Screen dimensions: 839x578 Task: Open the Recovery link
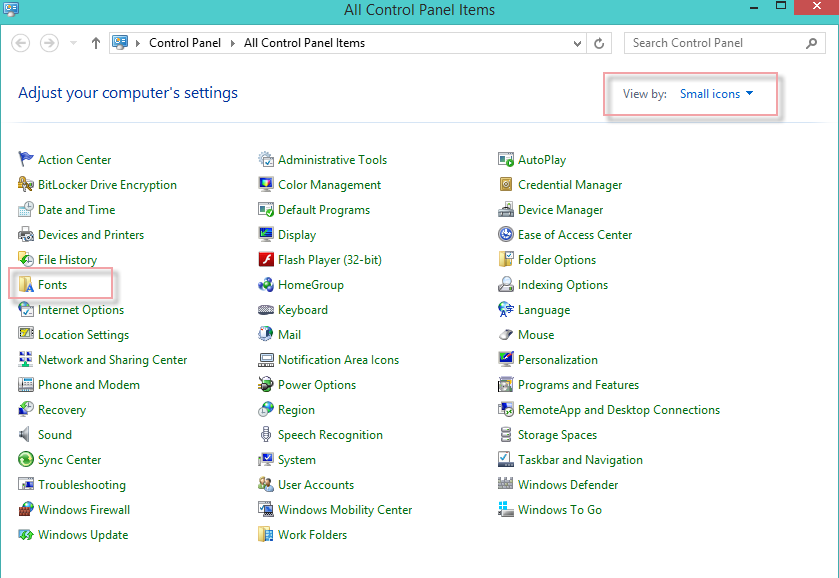[62, 410]
